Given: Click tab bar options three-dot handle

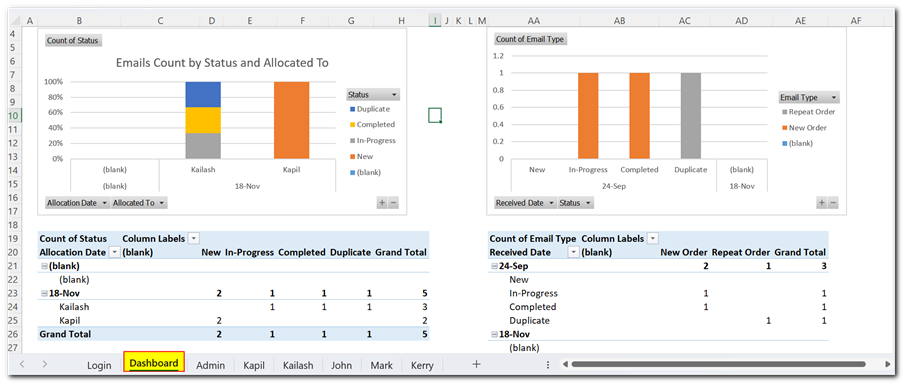Looking at the screenshot, I should pos(548,364).
